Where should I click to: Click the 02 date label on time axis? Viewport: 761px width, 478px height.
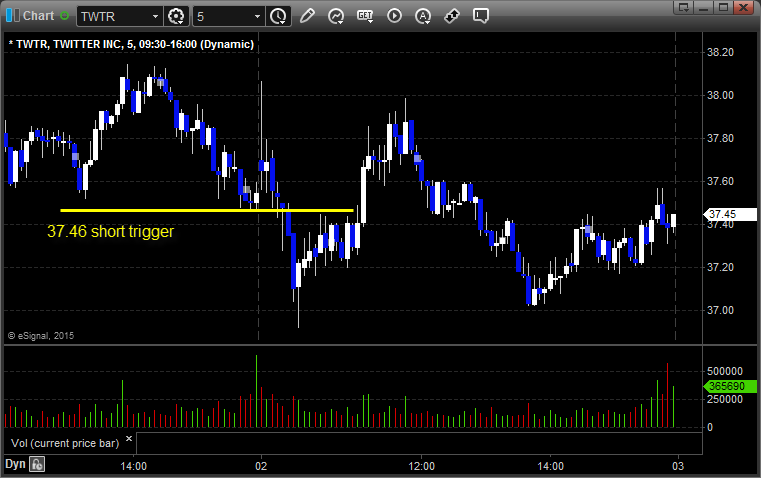pos(261,466)
